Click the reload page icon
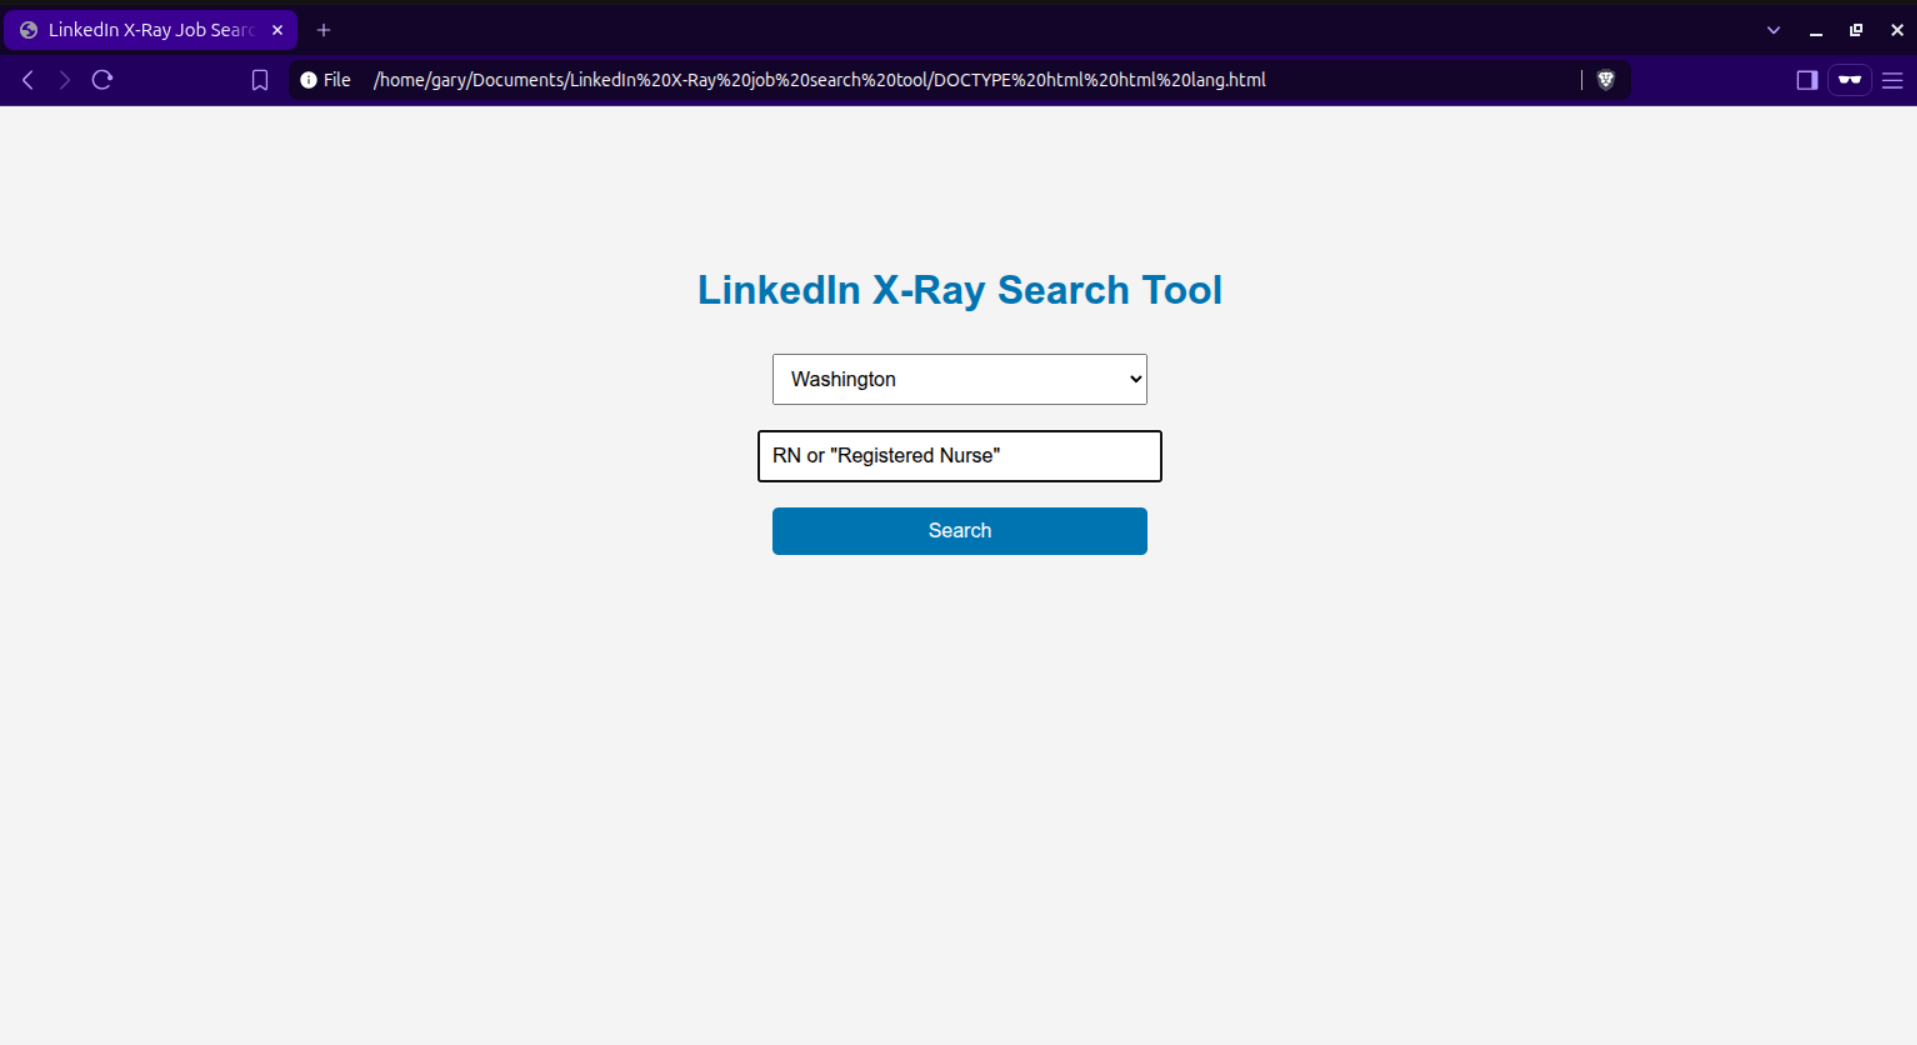This screenshot has height=1045, width=1917. (102, 80)
